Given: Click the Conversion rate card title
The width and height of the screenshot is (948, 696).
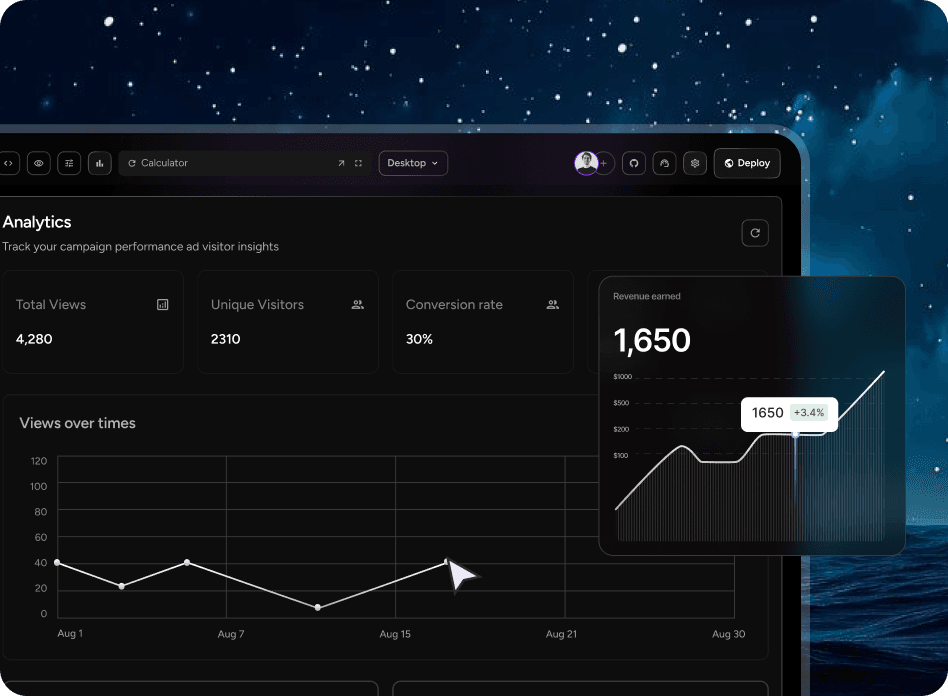Looking at the screenshot, I should [454, 305].
